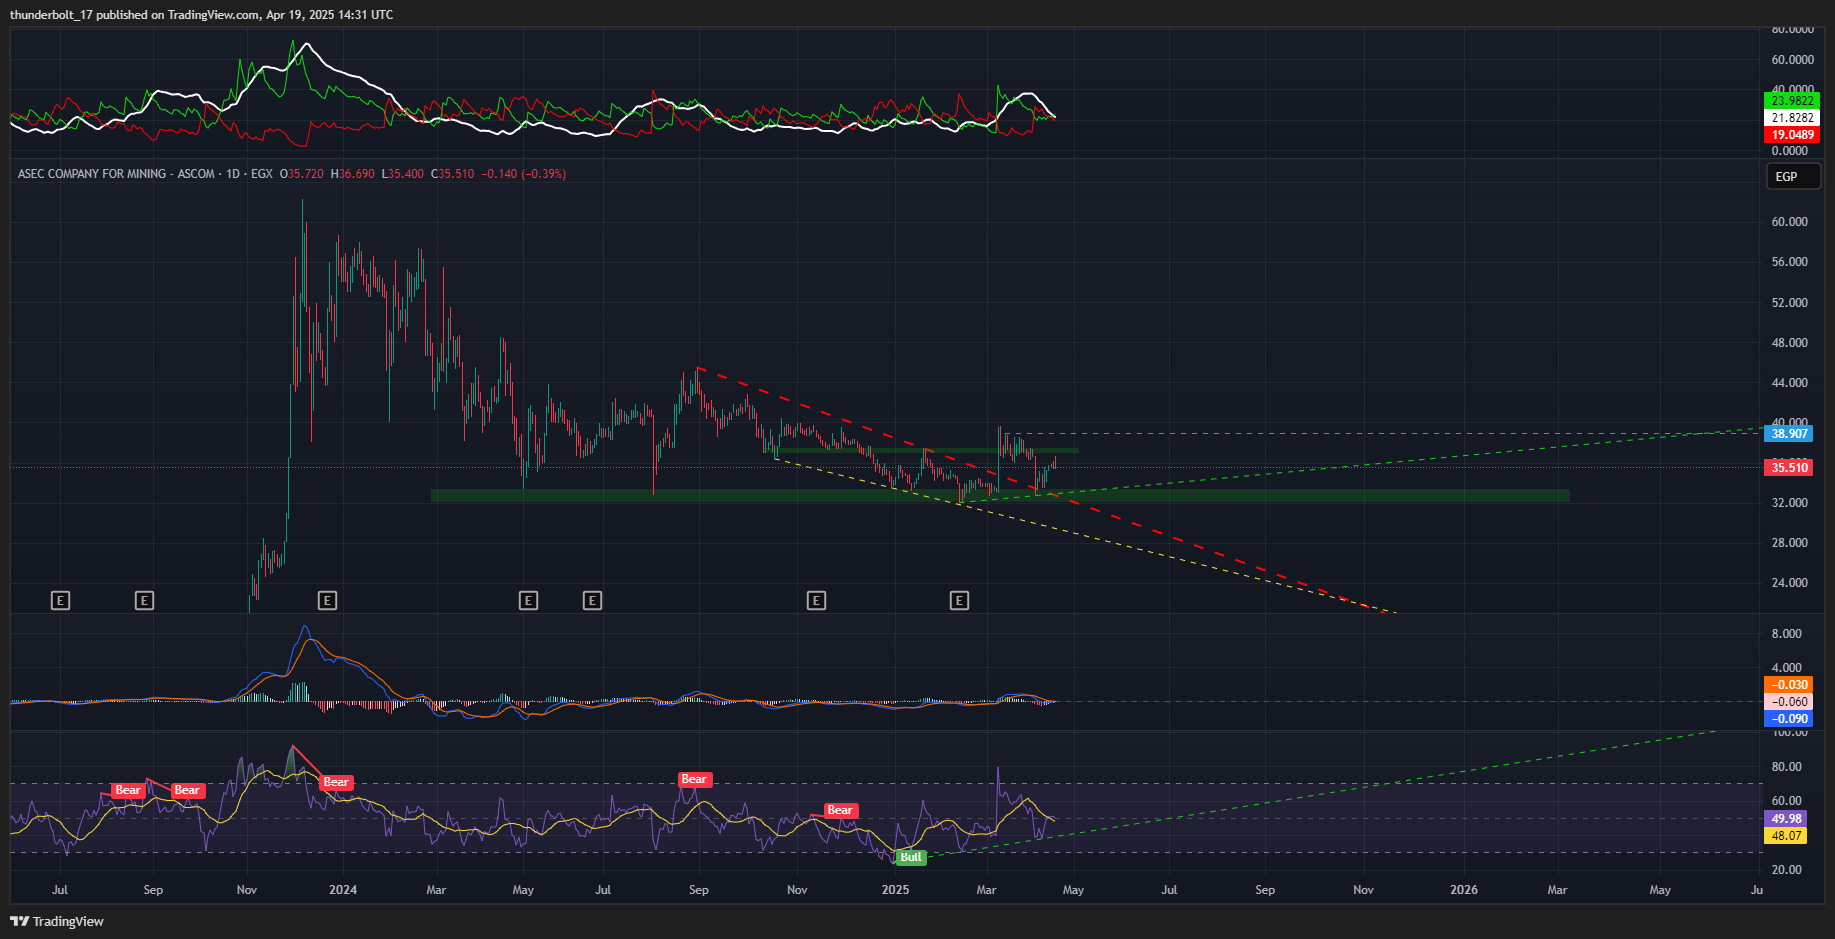
Task: Click the green 23.9822 indicator value label
Action: [x=1792, y=100]
